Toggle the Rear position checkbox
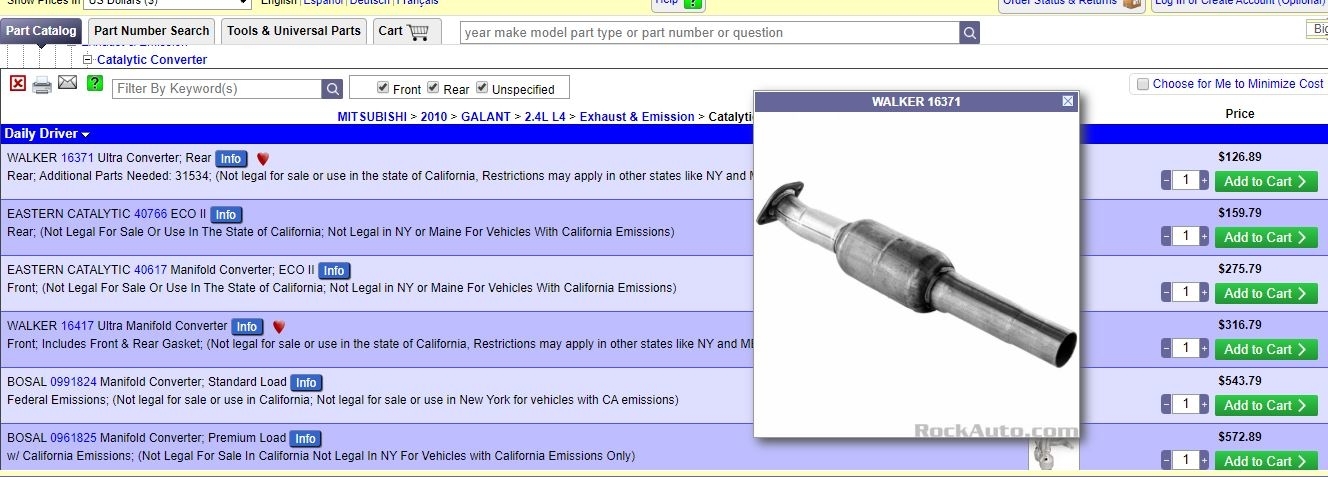This screenshot has width=1328, height=477. pos(433,88)
